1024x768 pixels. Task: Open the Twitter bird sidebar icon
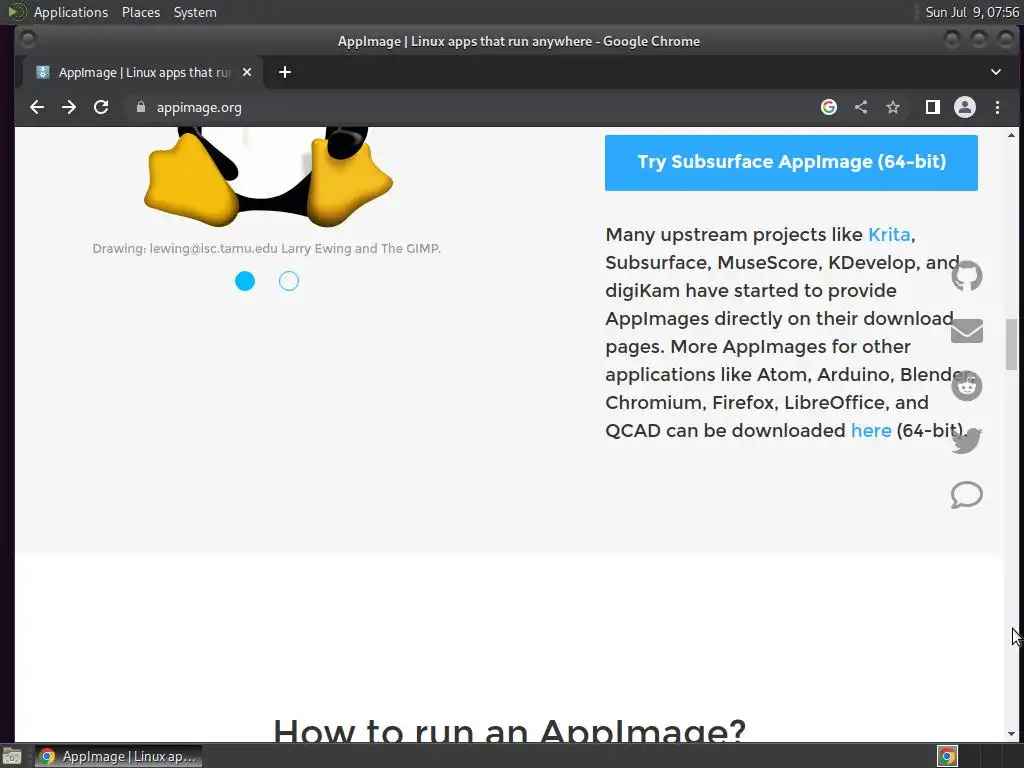[x=967, y=440]
